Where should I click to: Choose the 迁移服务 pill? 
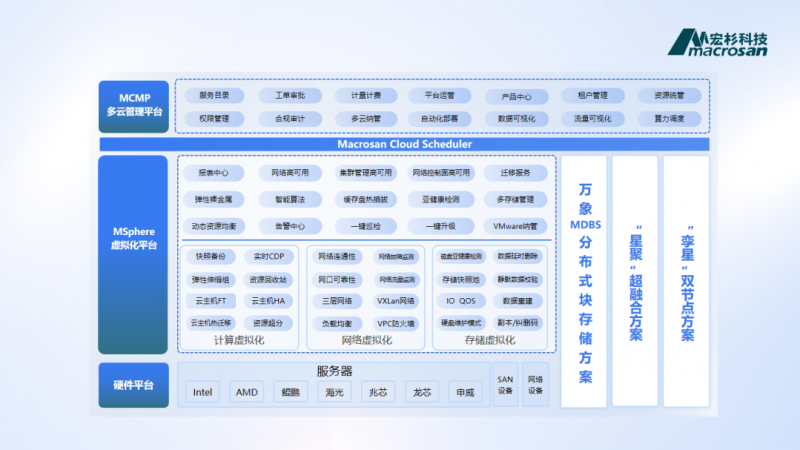click(x=515, y=173)
